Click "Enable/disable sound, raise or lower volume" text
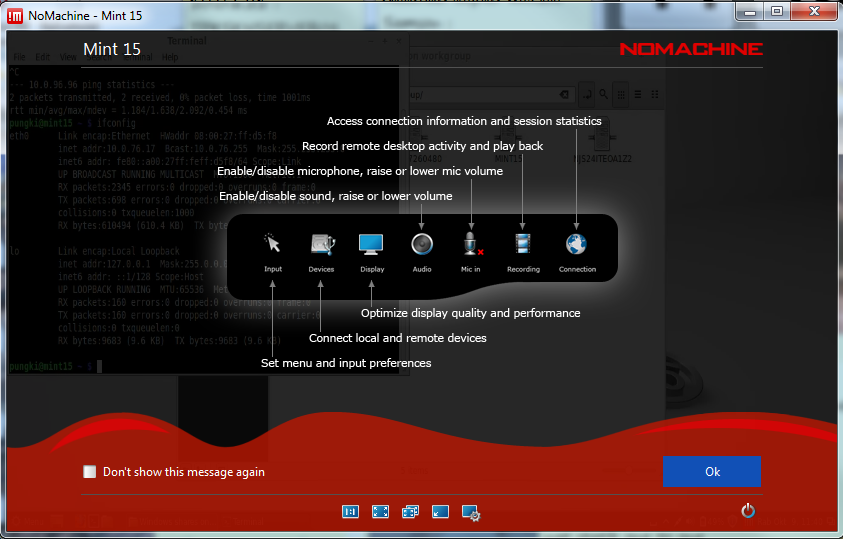The image size is (843, 539). point(335,196)
